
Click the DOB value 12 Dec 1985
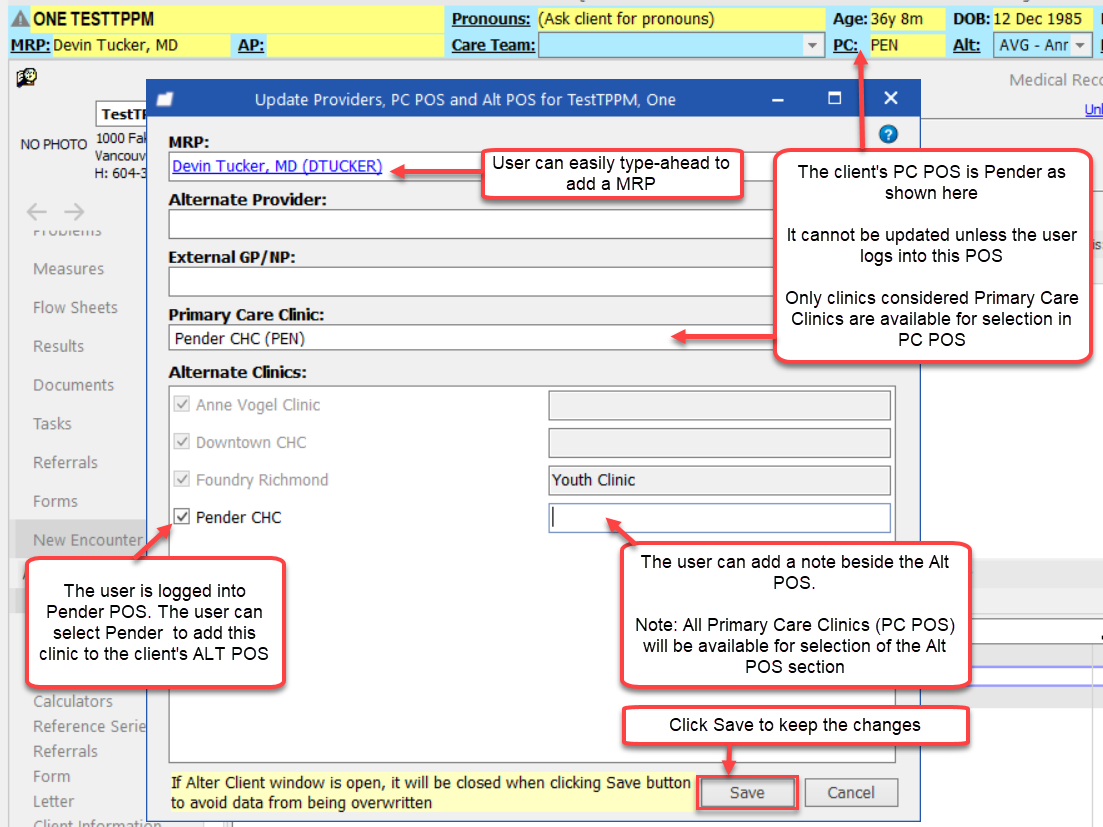coord(1038,19)
